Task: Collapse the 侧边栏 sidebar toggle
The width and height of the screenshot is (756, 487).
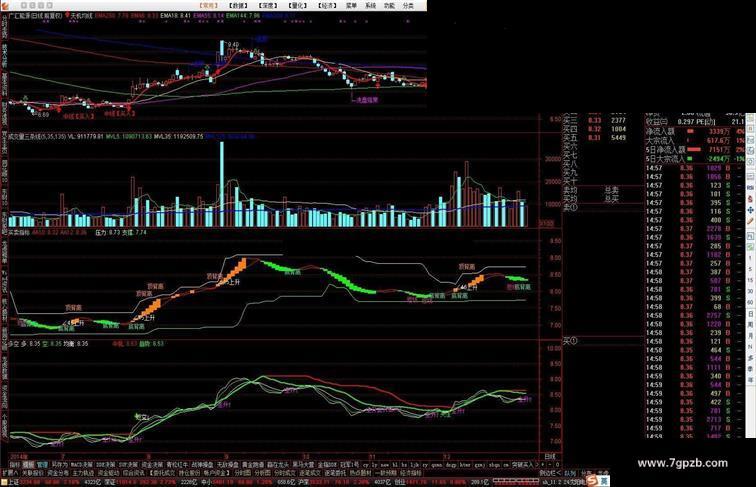Action: [x=550, y=473]
